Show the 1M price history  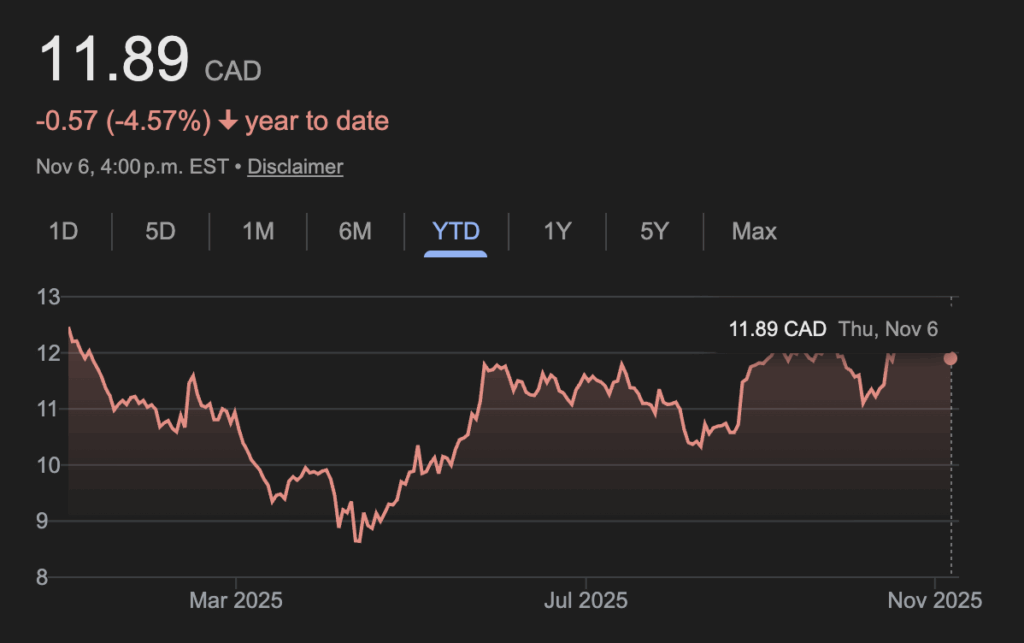pyautogui.click(x=258, y=232)
